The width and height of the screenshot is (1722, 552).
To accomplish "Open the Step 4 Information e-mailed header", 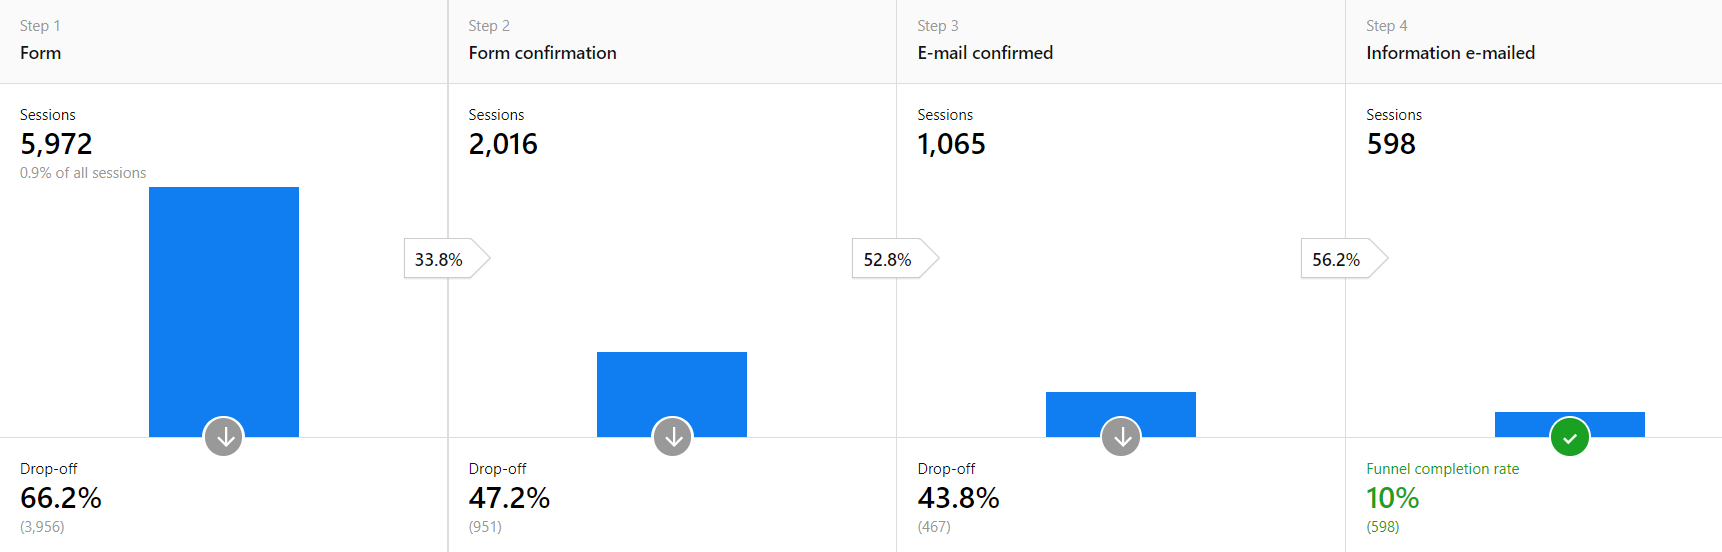I will pos(1450,53).
